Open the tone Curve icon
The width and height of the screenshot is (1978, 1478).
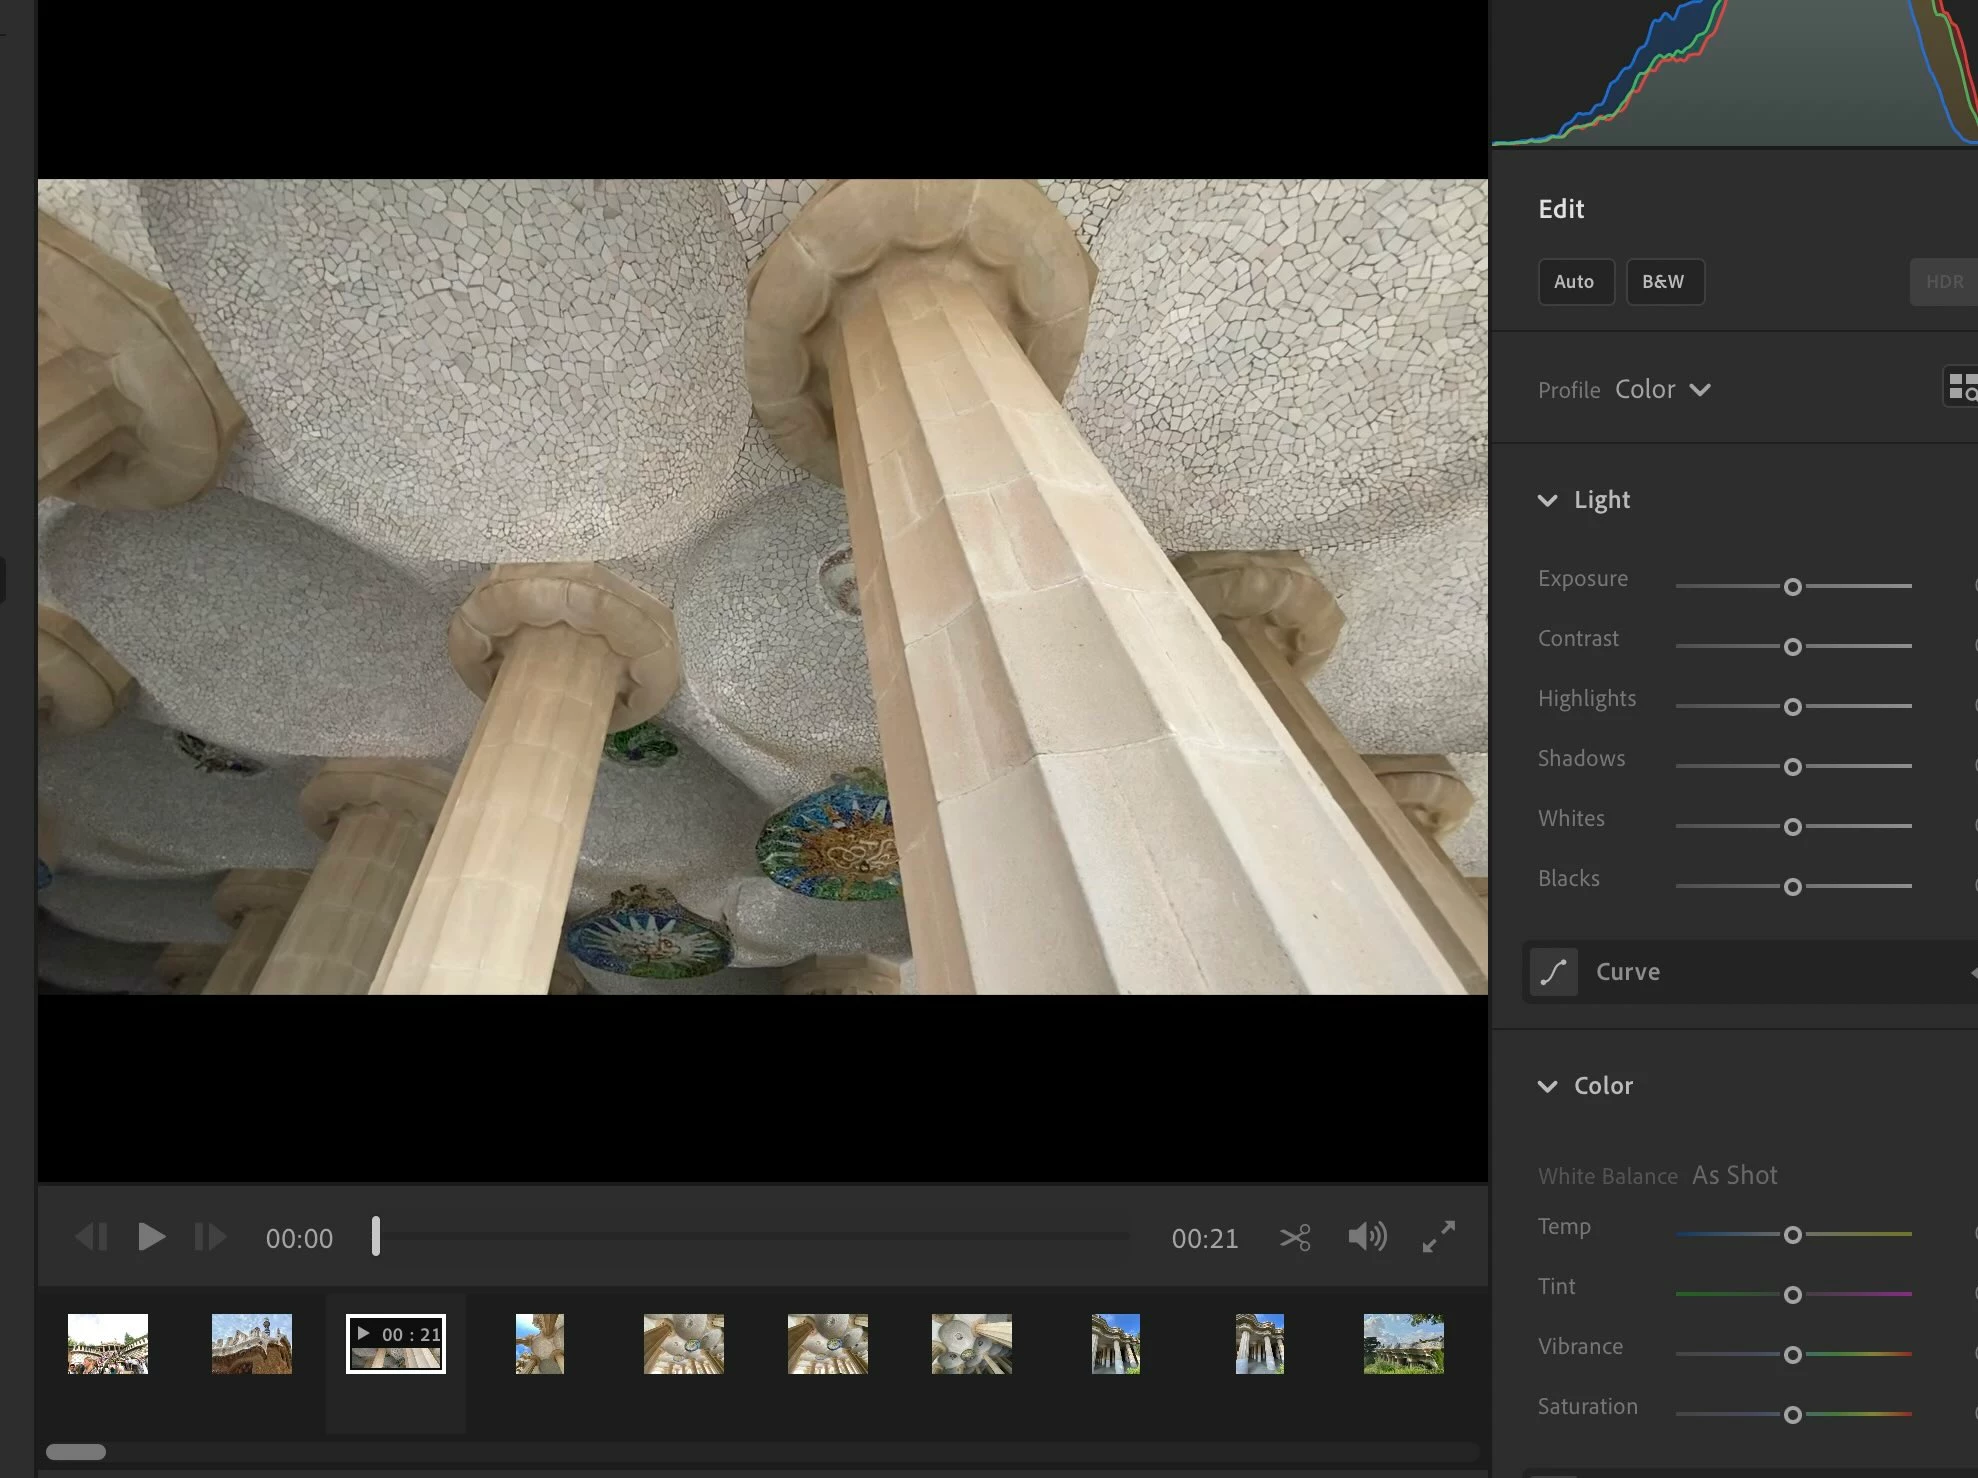1554,972
